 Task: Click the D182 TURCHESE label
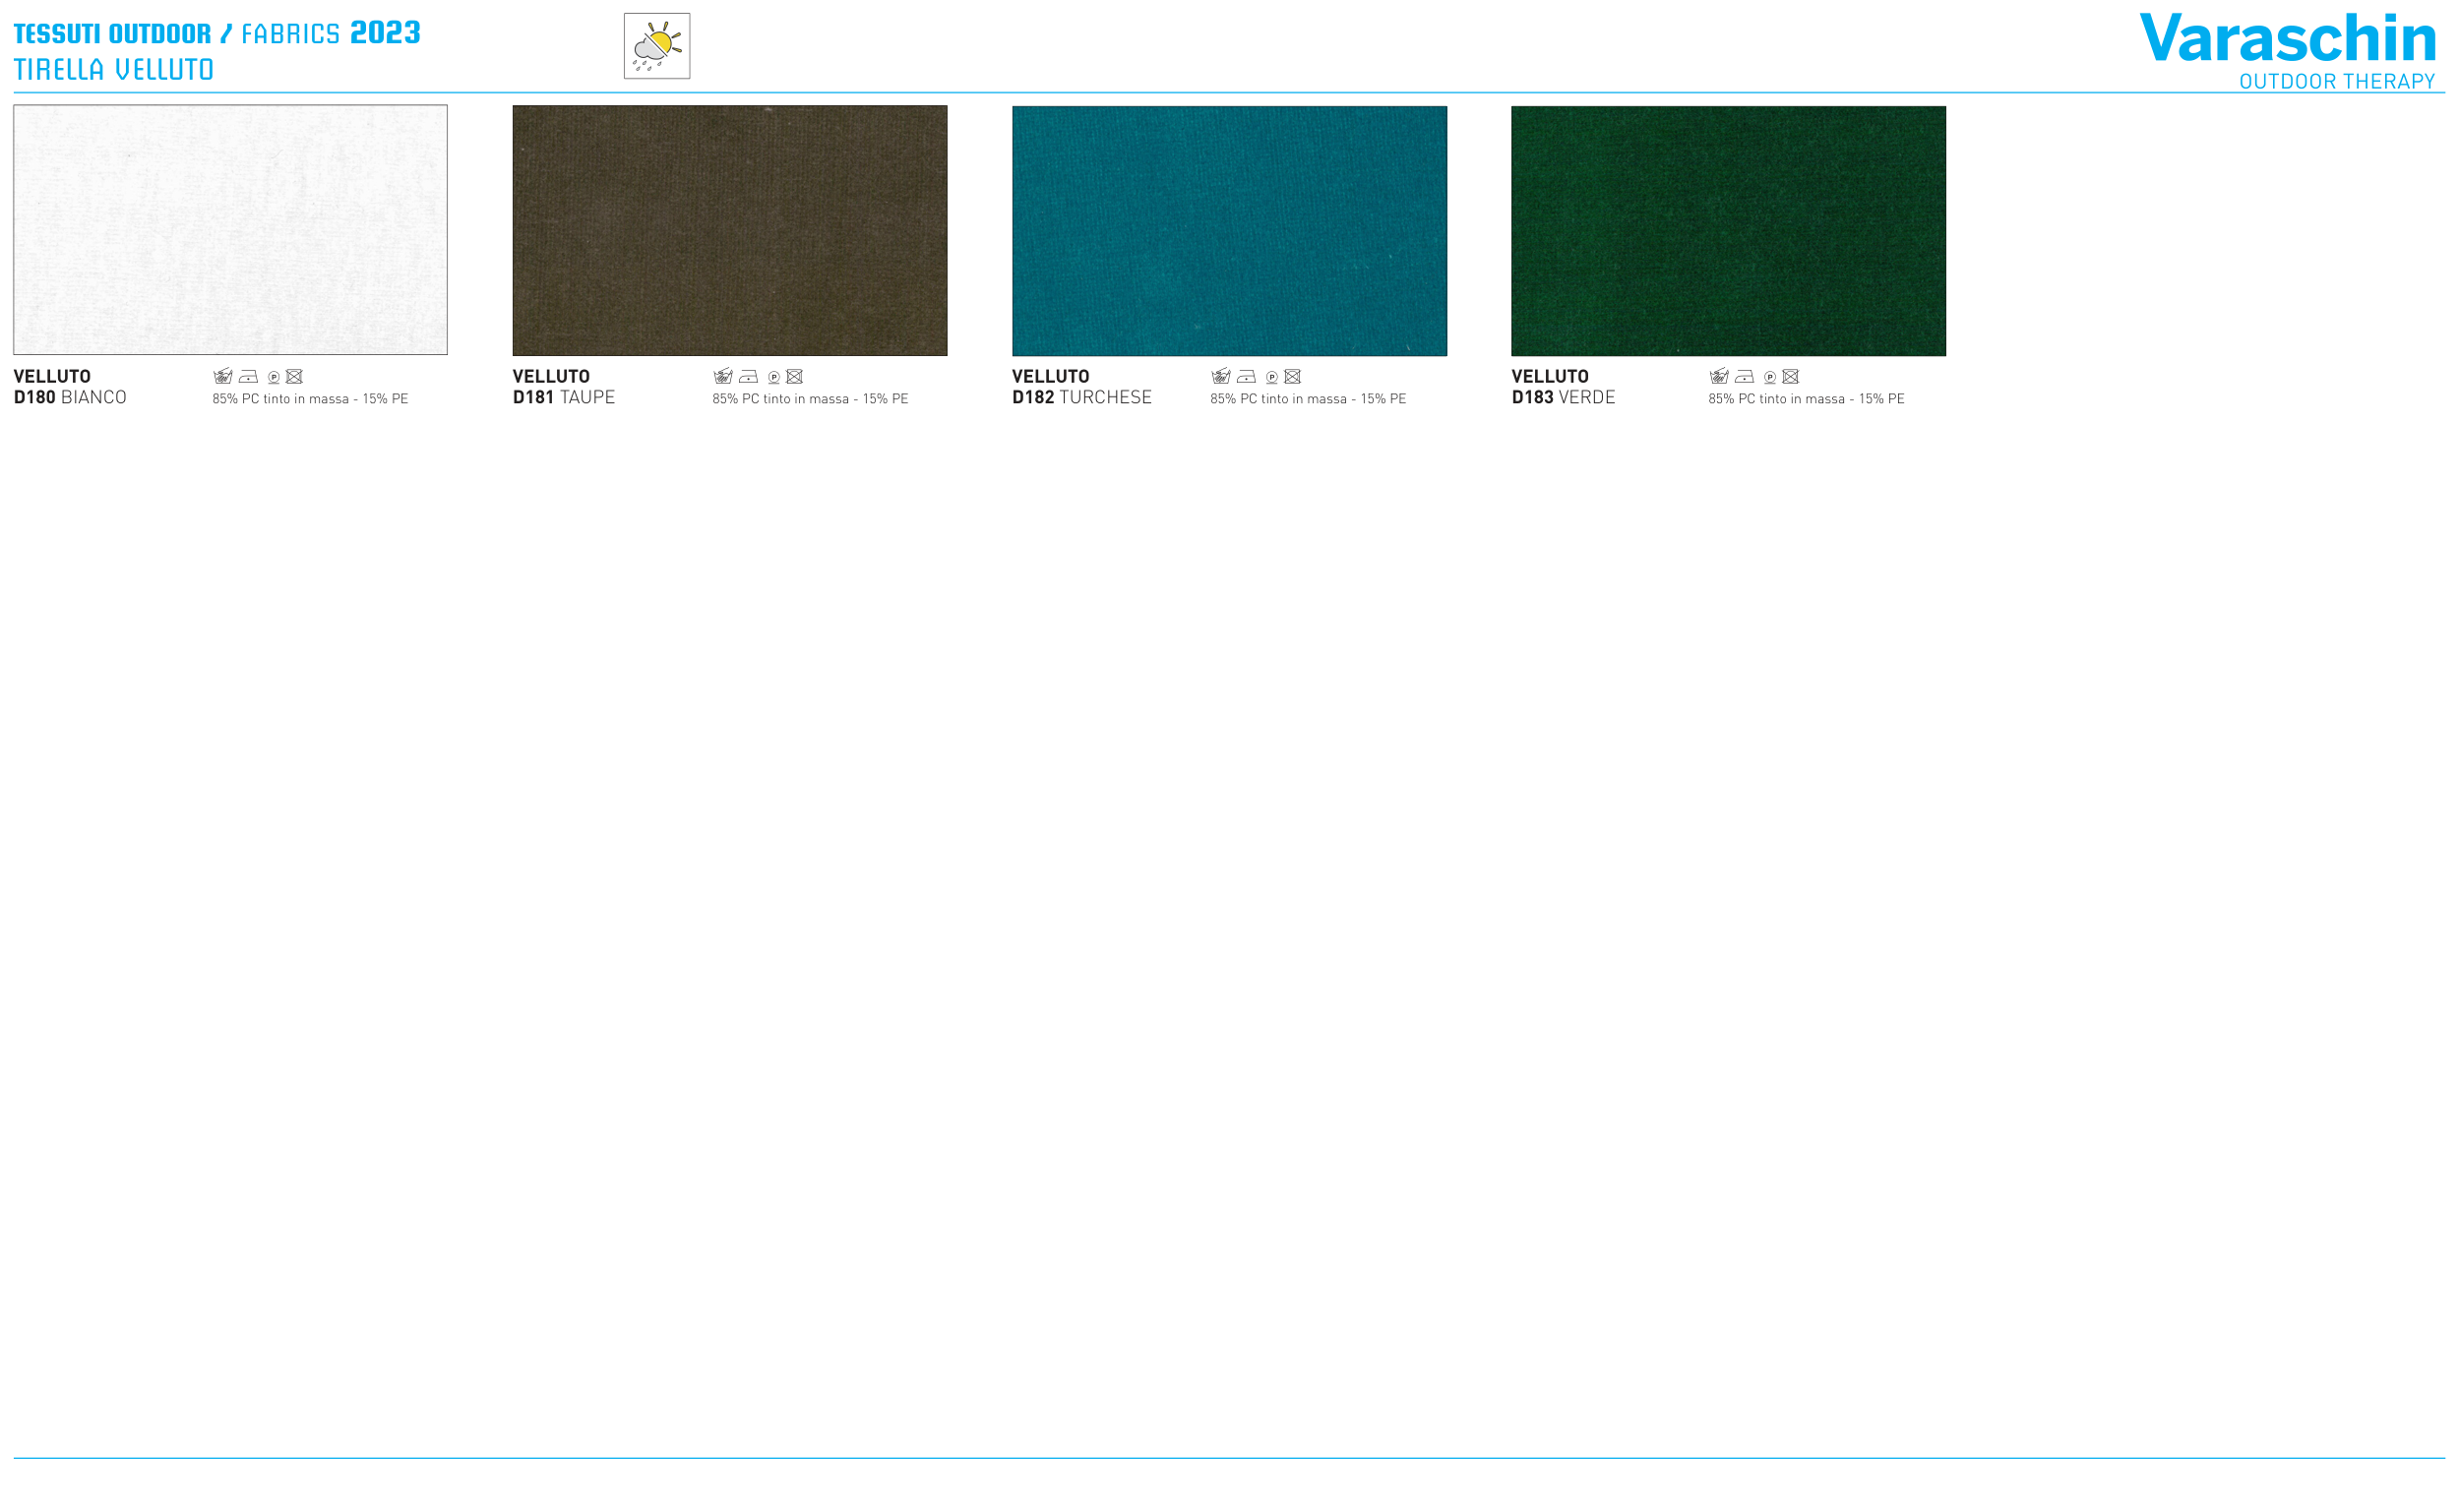tap(1081, 398)
